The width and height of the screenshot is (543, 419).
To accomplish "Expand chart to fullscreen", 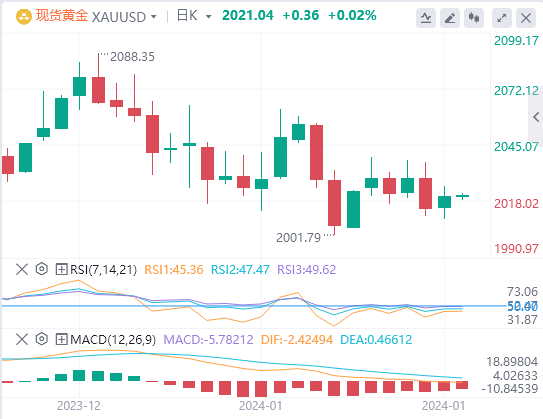I will click(x=502, y=18).
